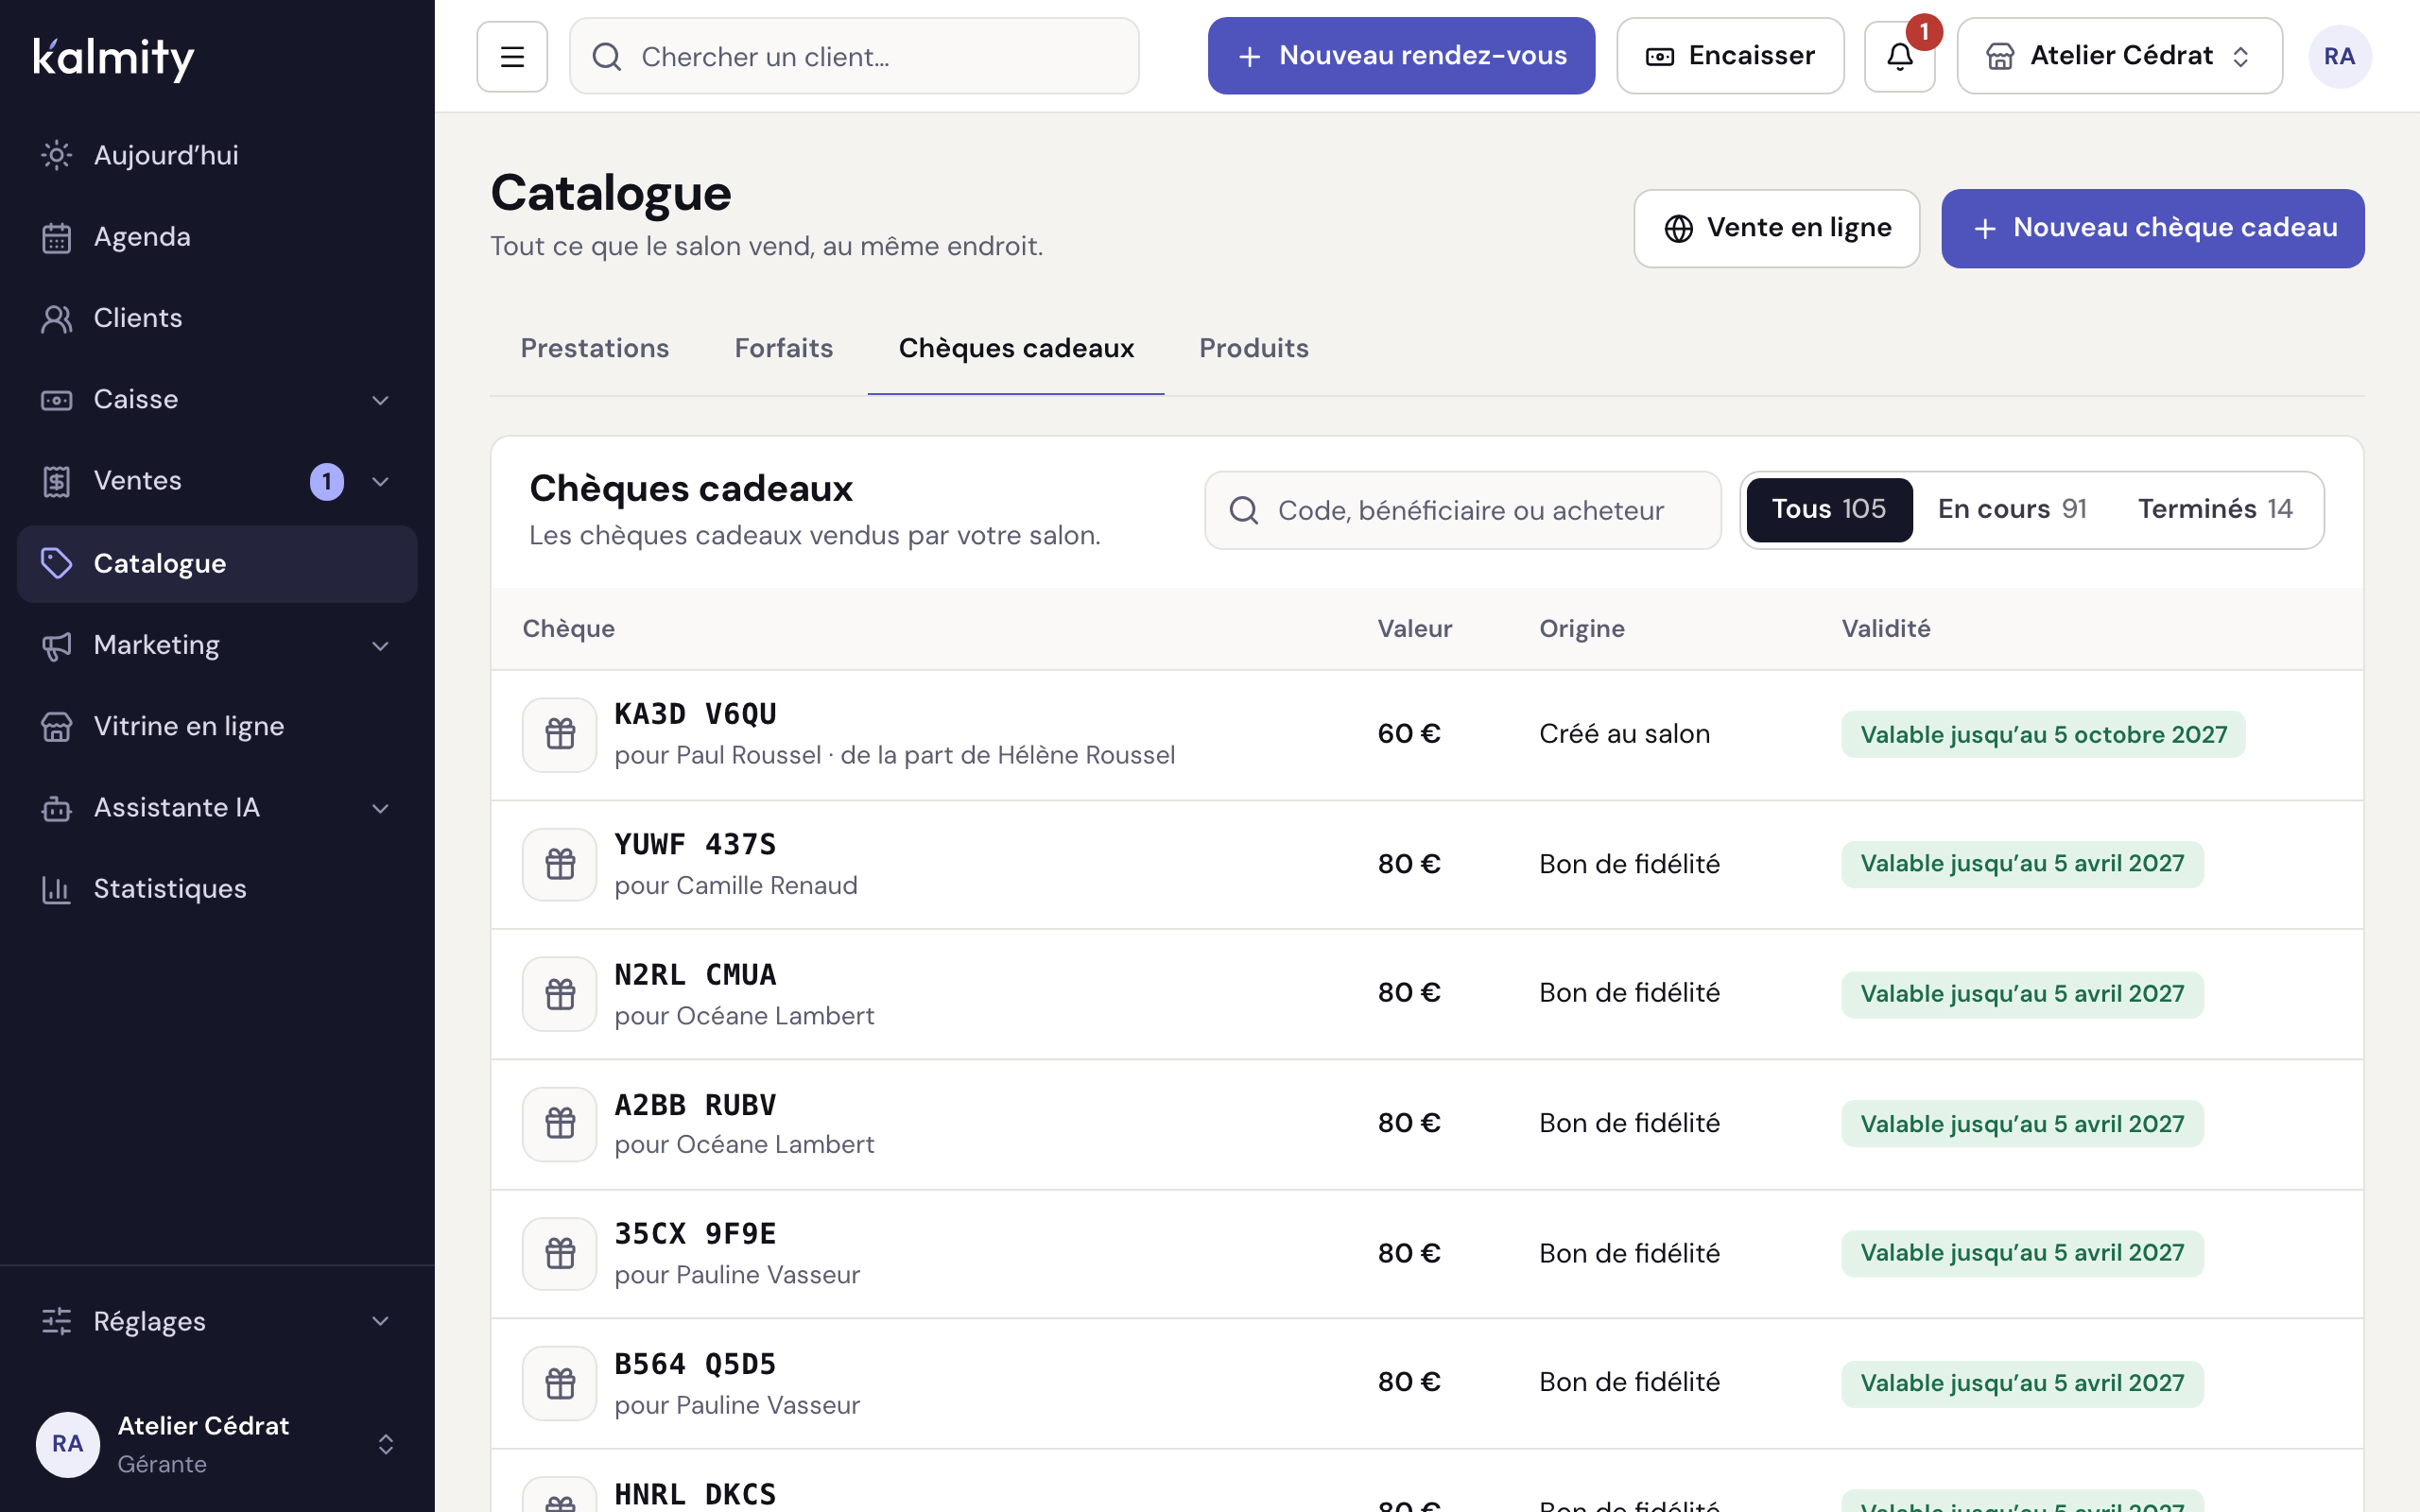Image resolution: width=2420 pixels, height=1512 pixels.
Task: Click the Marketing megaphone icon
Action: click(x=57, y=645)
